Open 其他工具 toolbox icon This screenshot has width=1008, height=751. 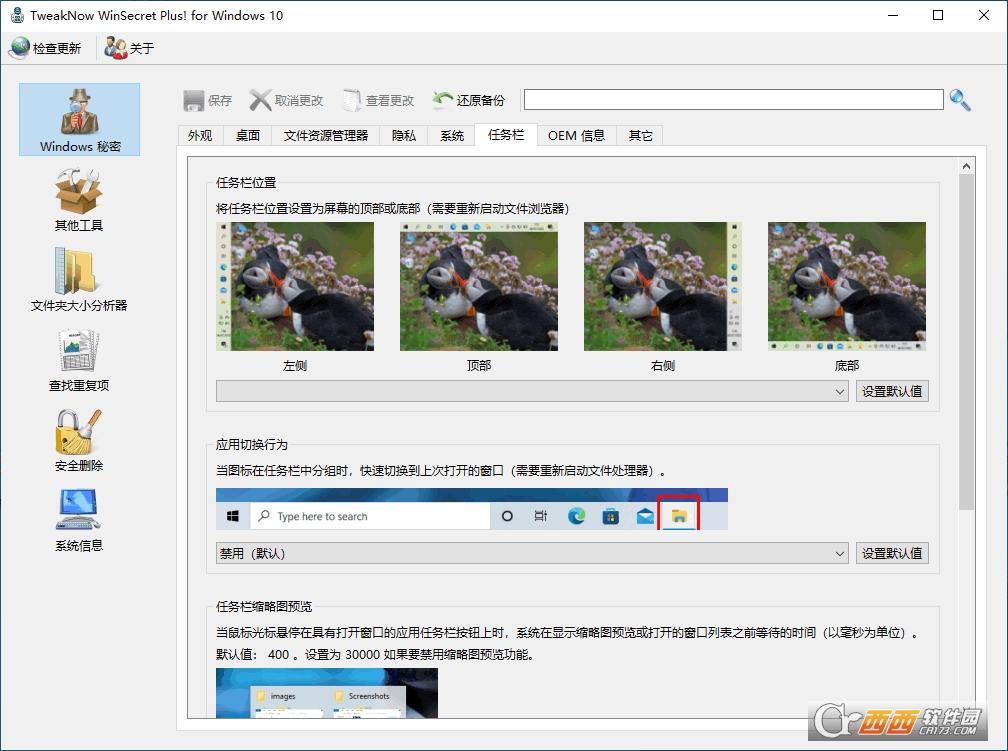point(78,191)
